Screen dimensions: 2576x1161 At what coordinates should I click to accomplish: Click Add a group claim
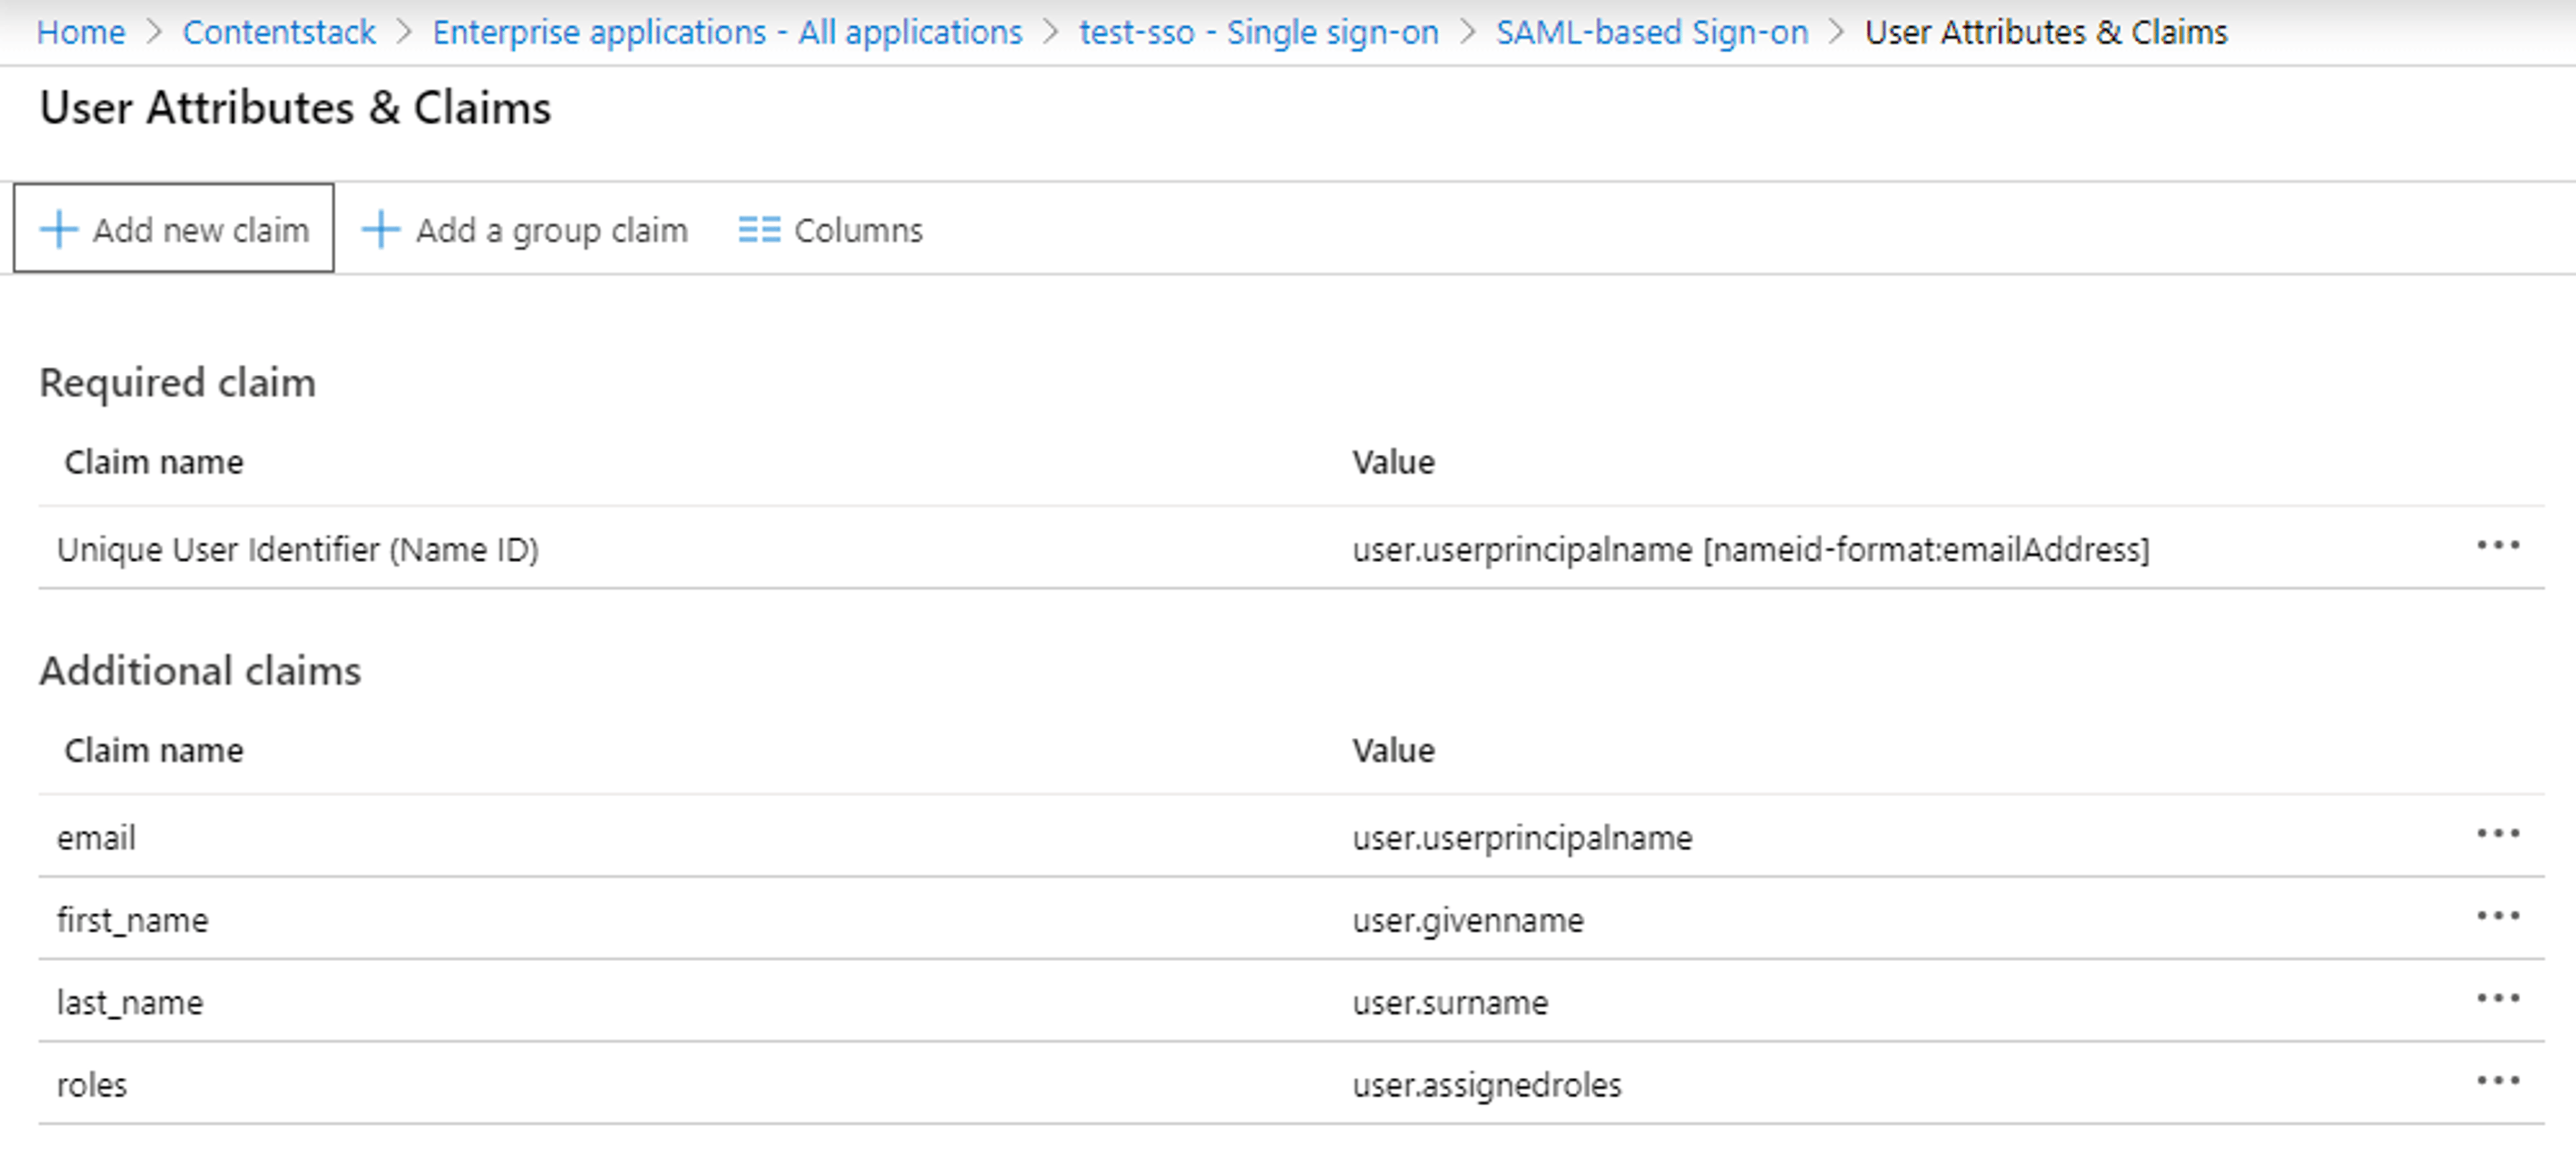(525, 230)
